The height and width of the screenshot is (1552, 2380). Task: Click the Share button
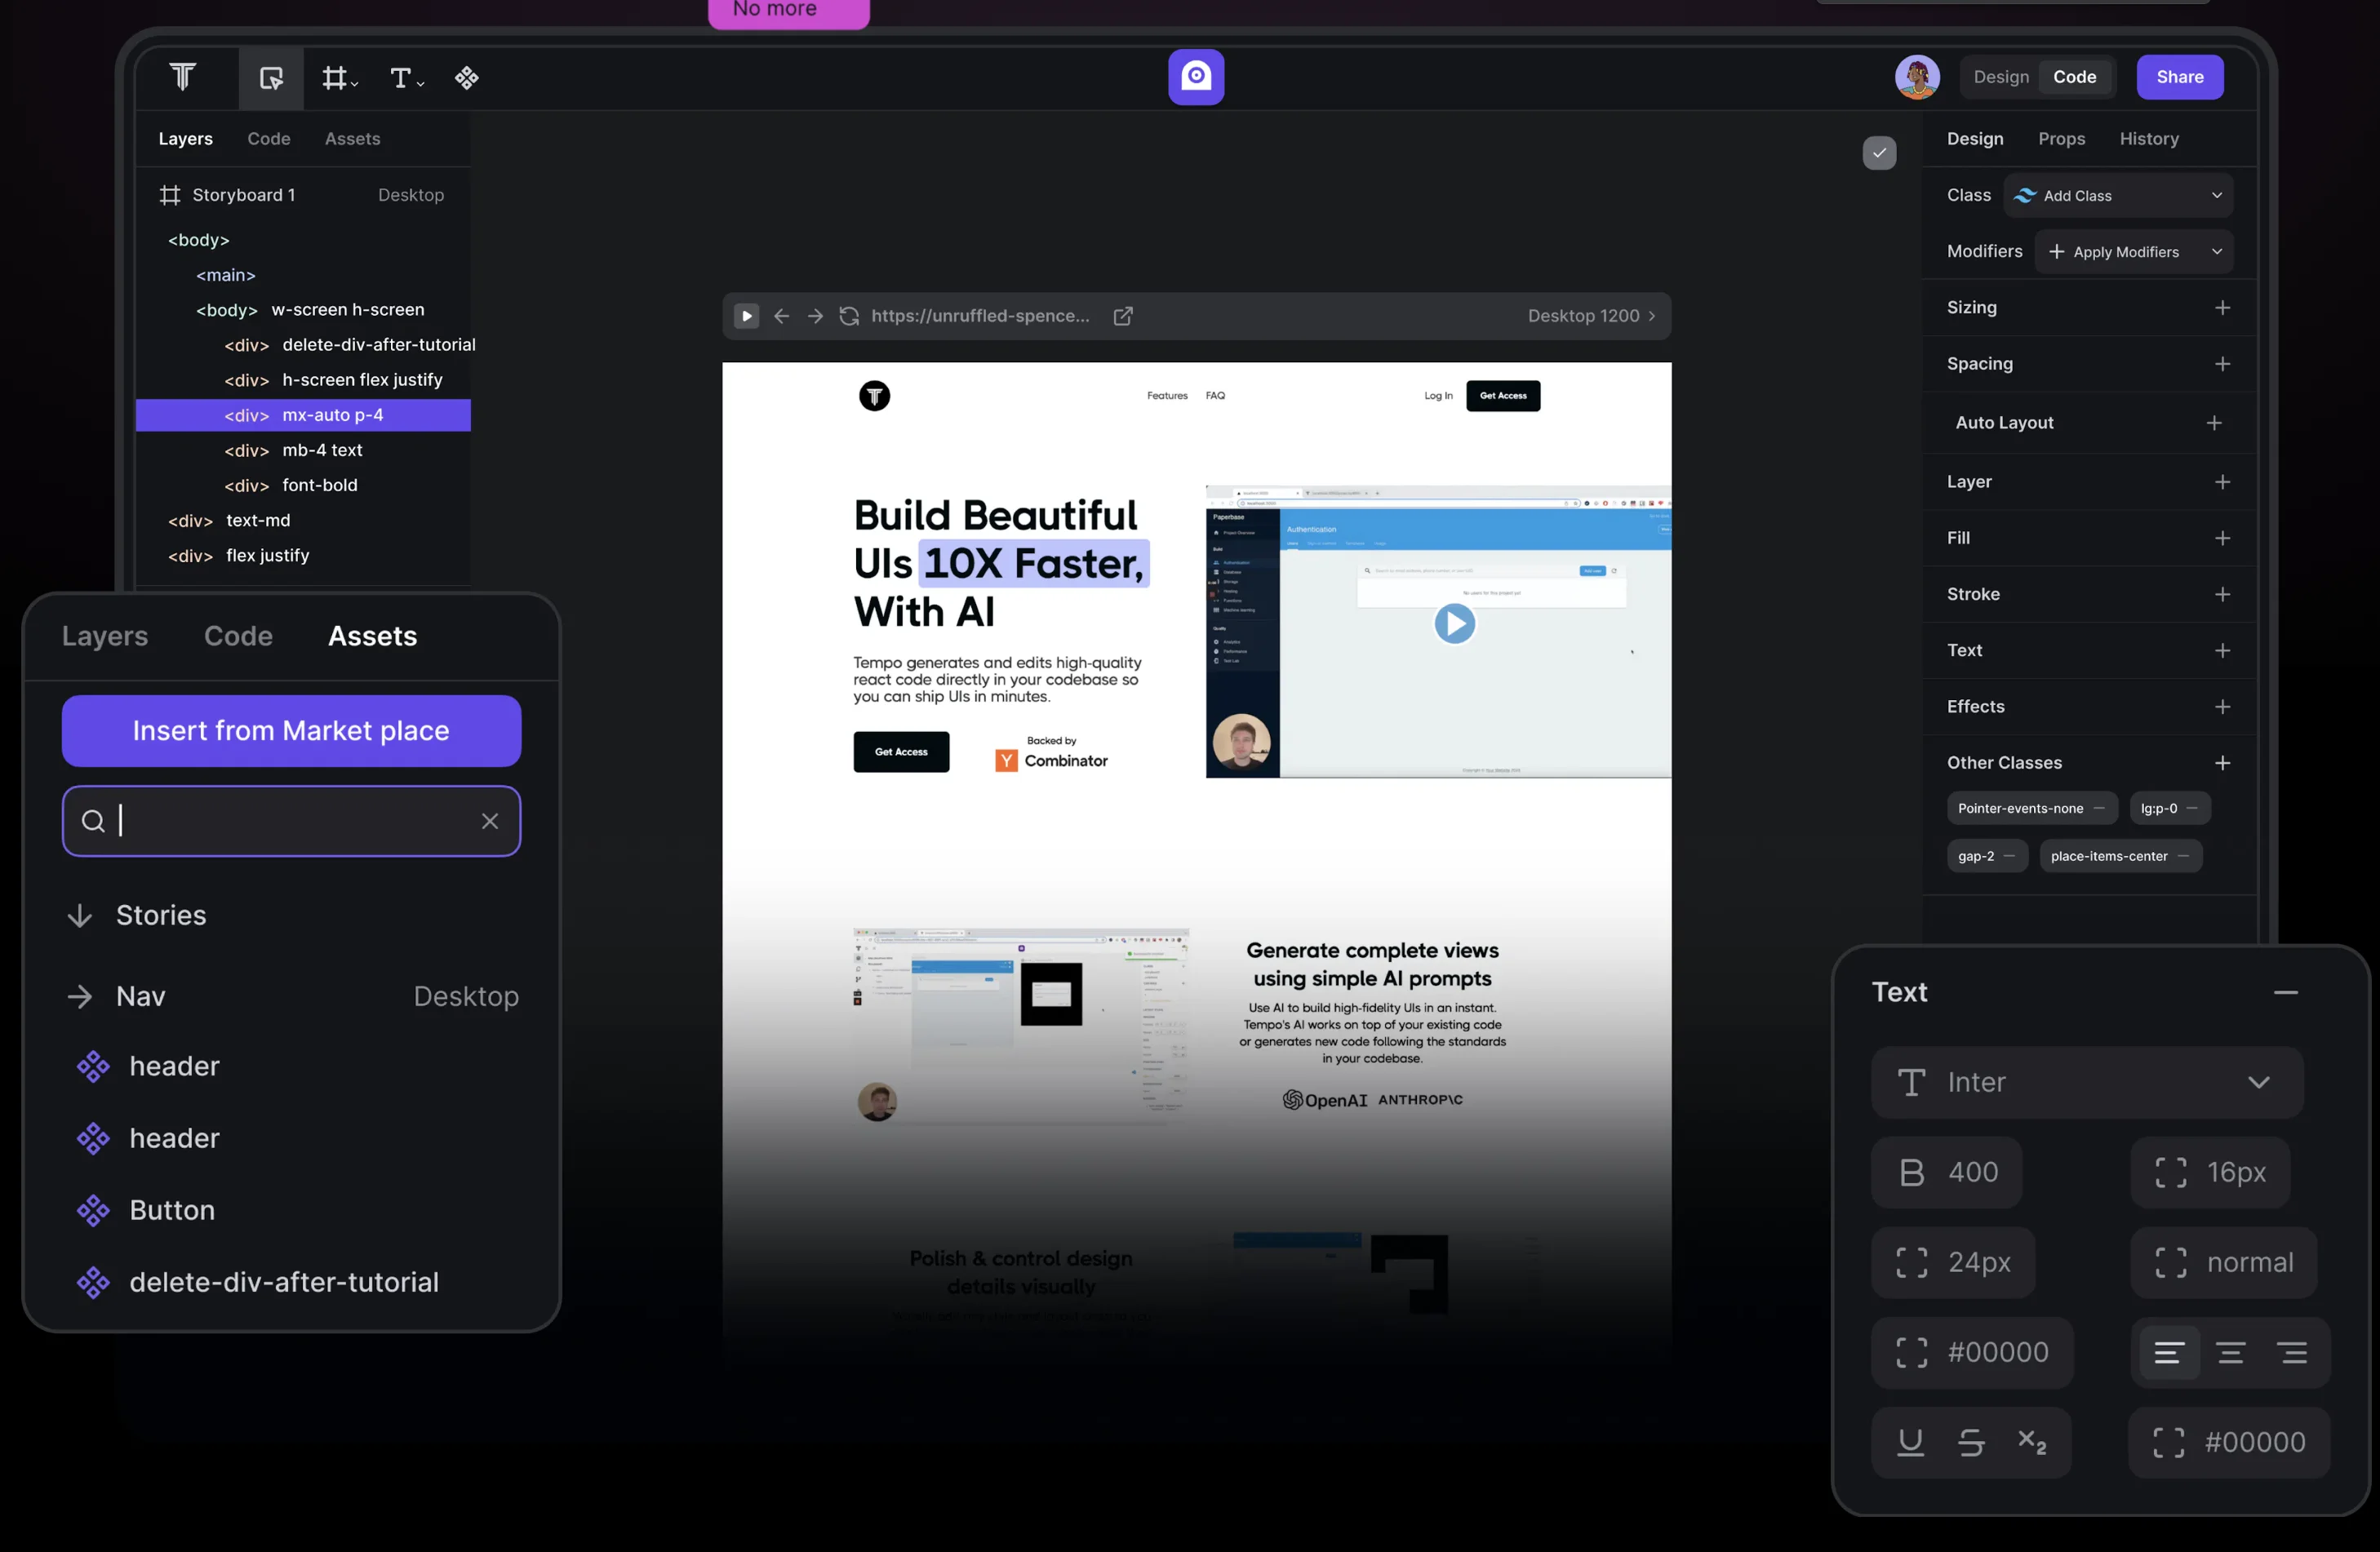point(2179,77)
